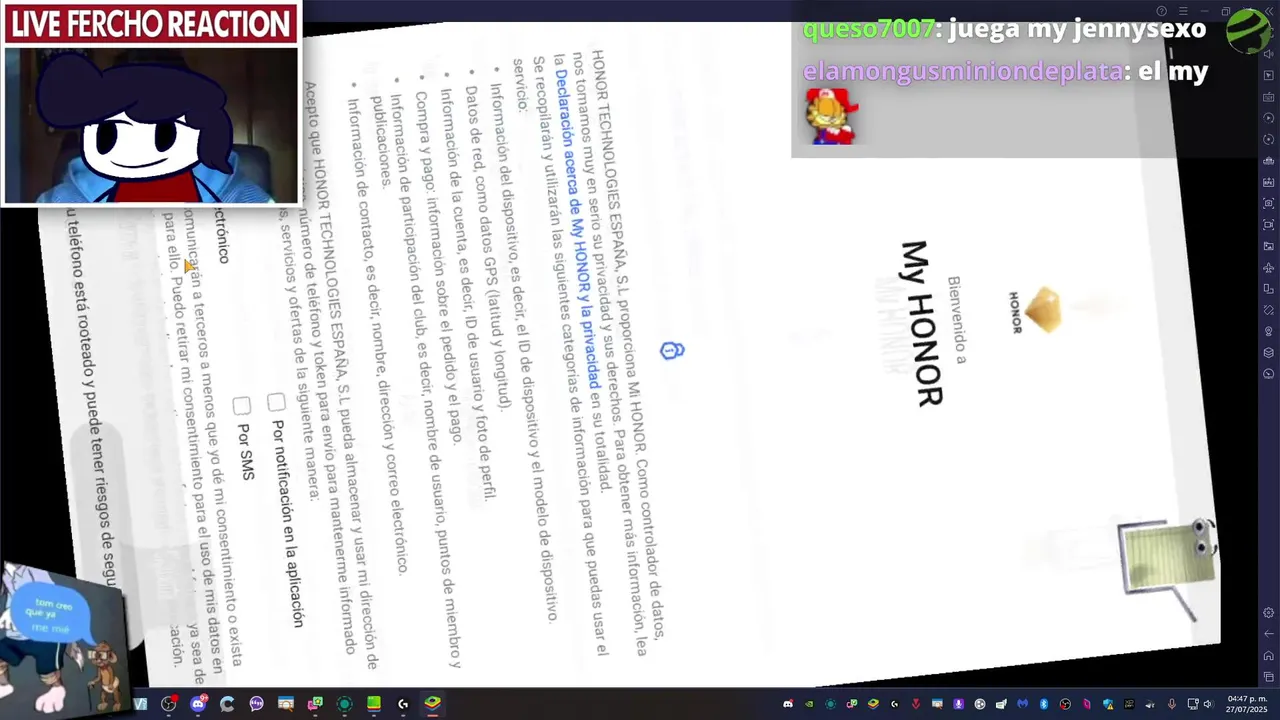The image size is (1280, 720).
Task: Click the Bluetooth tray icon
Action: [1044, 704]
